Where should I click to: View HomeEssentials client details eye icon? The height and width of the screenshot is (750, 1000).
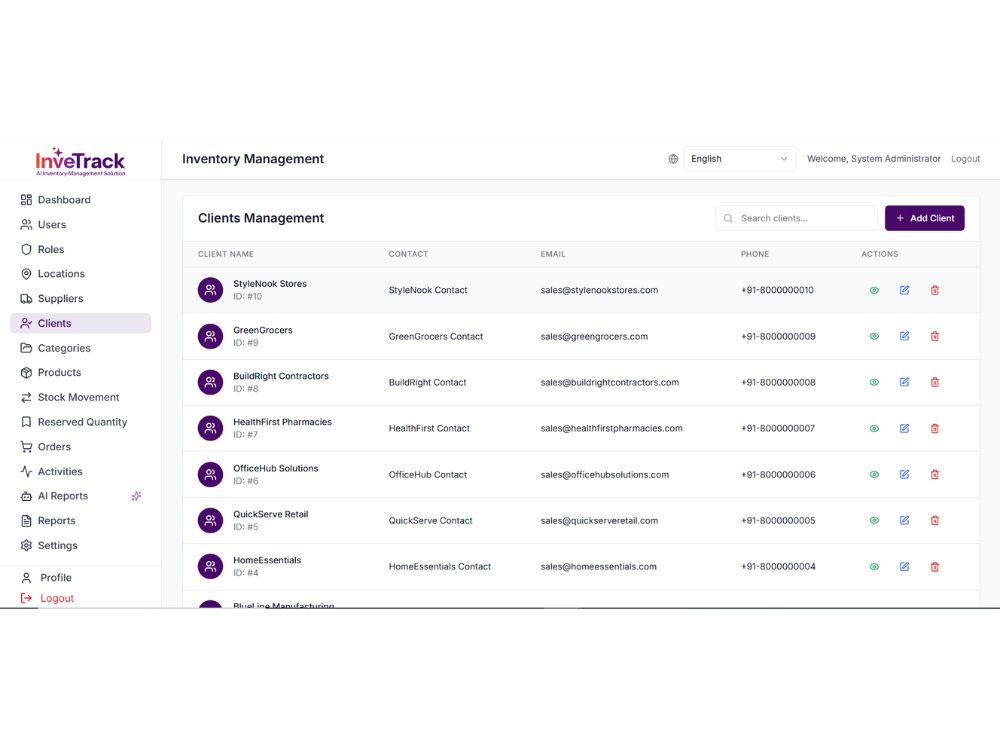coord(874,566)
